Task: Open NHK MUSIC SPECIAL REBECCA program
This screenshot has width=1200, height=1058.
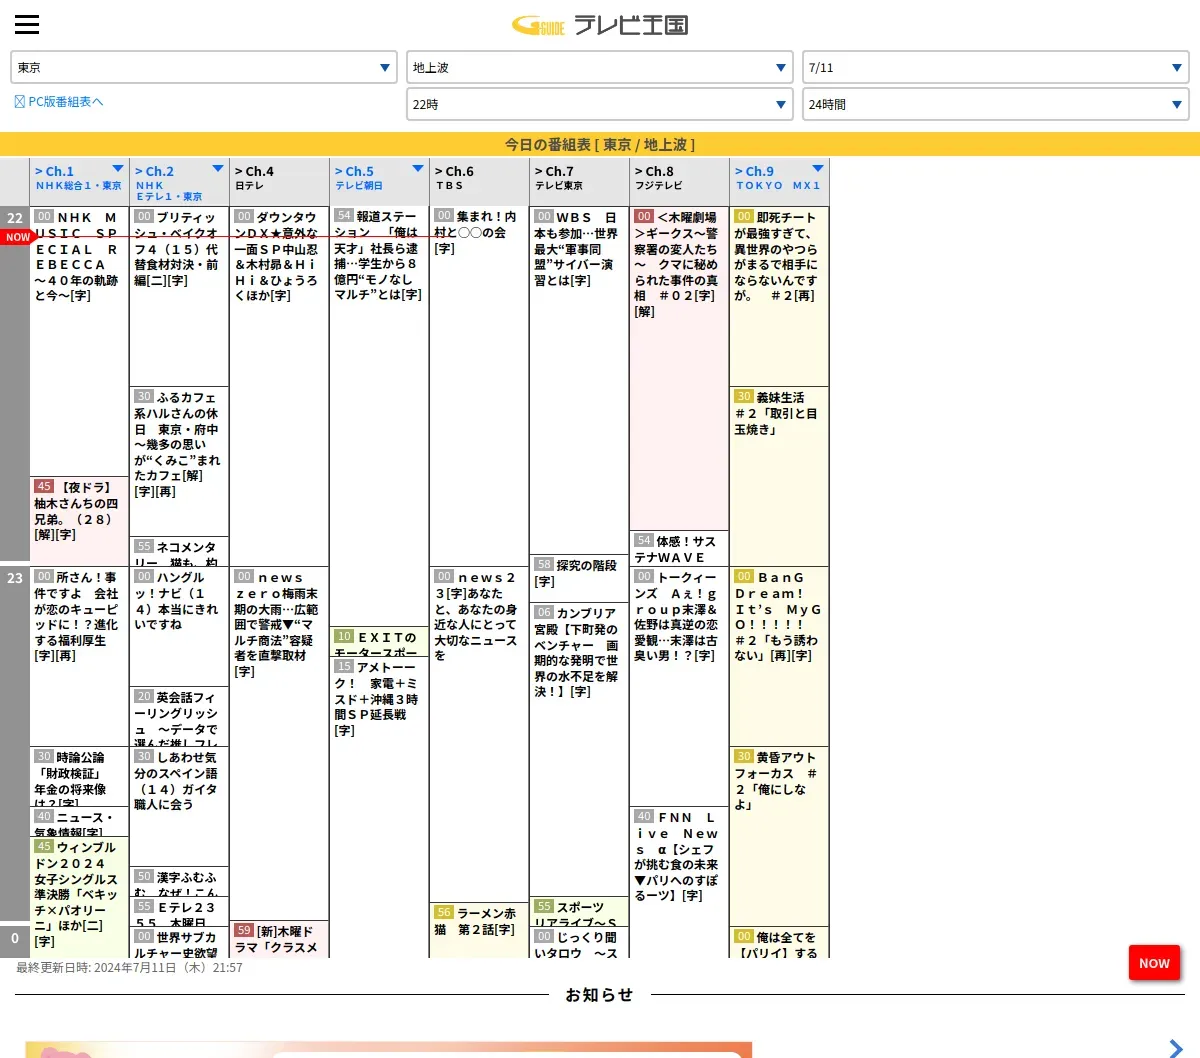Action: 79,341
